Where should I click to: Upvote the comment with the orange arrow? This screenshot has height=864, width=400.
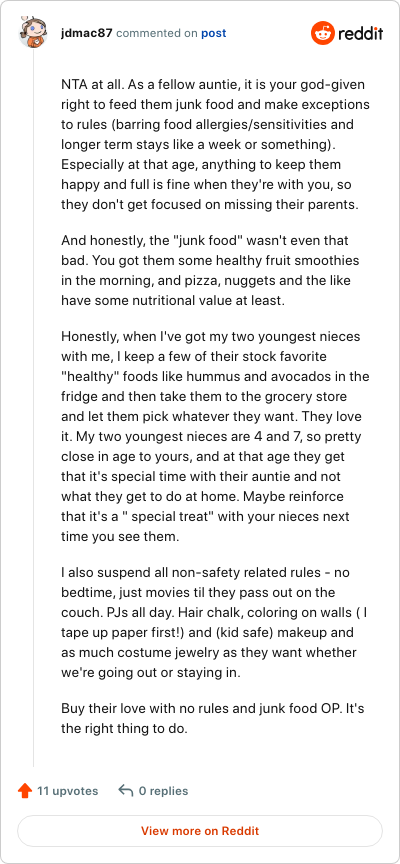click(x=25, y=791)
